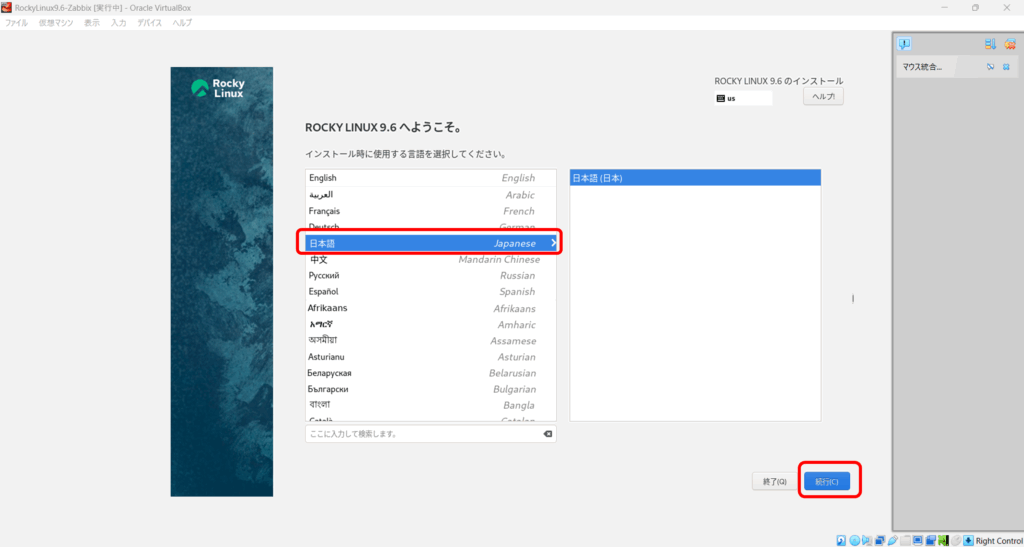Image resolution: width=1024 pixels, height=547 pixels.
Task: Open the 入力 menu
Action: 118,23
